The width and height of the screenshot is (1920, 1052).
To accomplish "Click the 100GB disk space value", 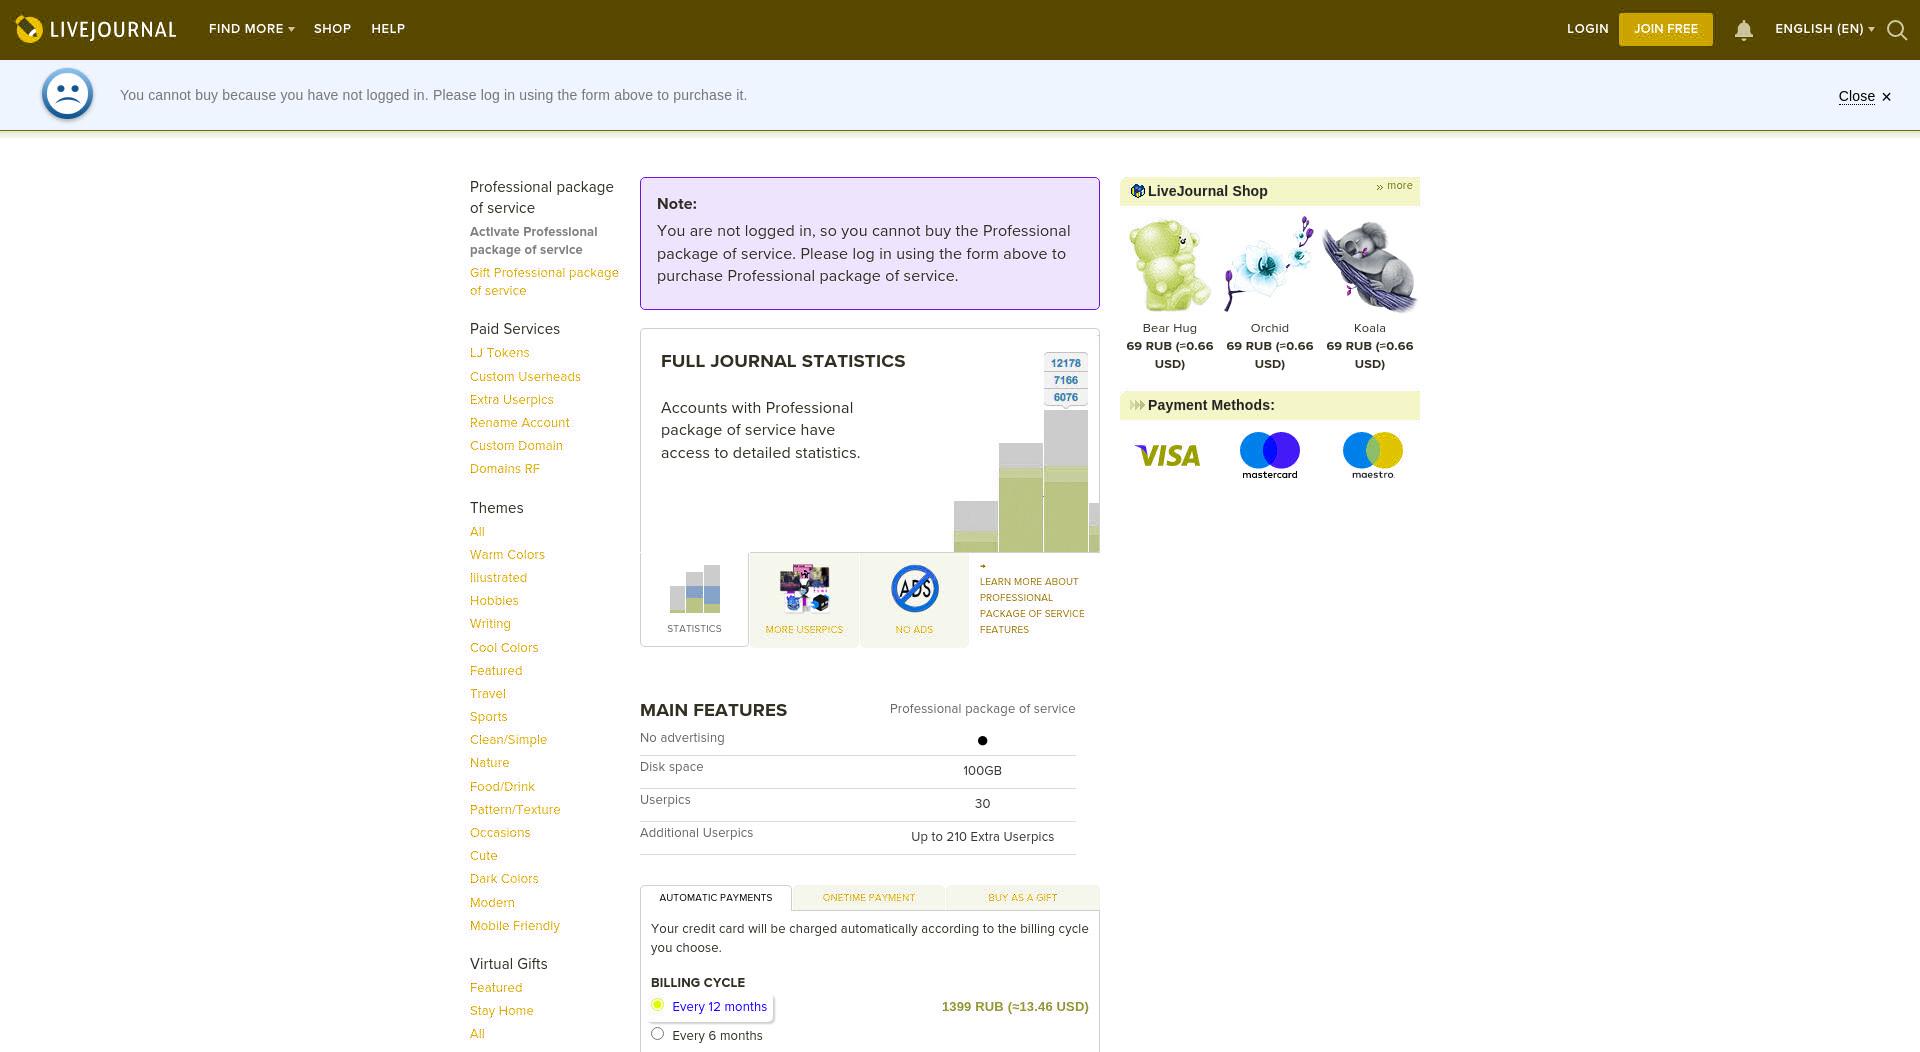I will (982, 771).
